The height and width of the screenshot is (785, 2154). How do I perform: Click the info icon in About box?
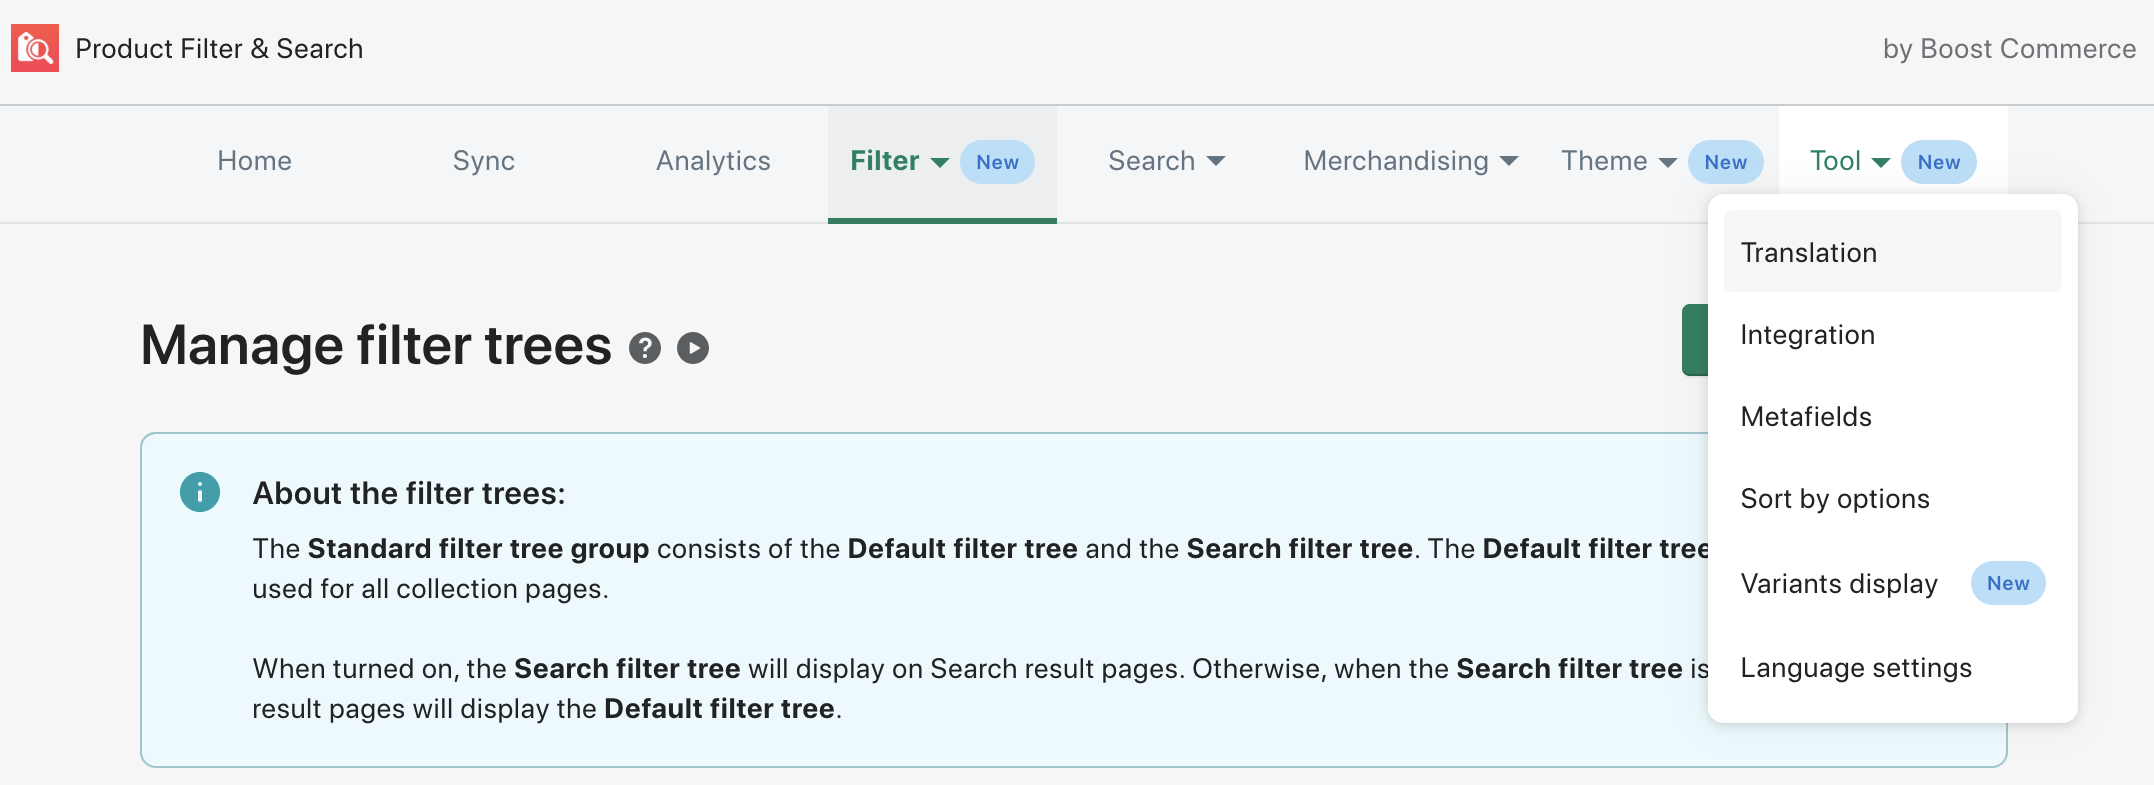pyautogui.click(x=200, y=492)
